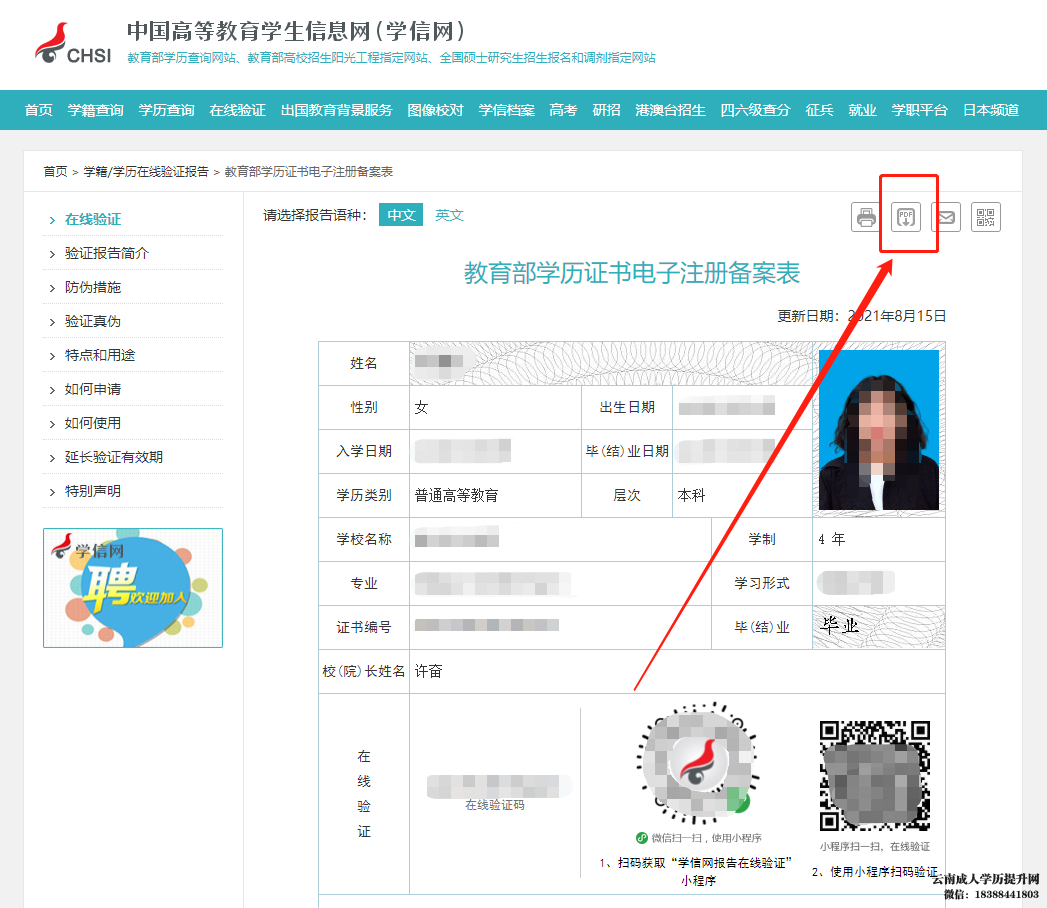Click the QR code icon in the toolbar
The image size is (1047, 908).
point(986,216)
